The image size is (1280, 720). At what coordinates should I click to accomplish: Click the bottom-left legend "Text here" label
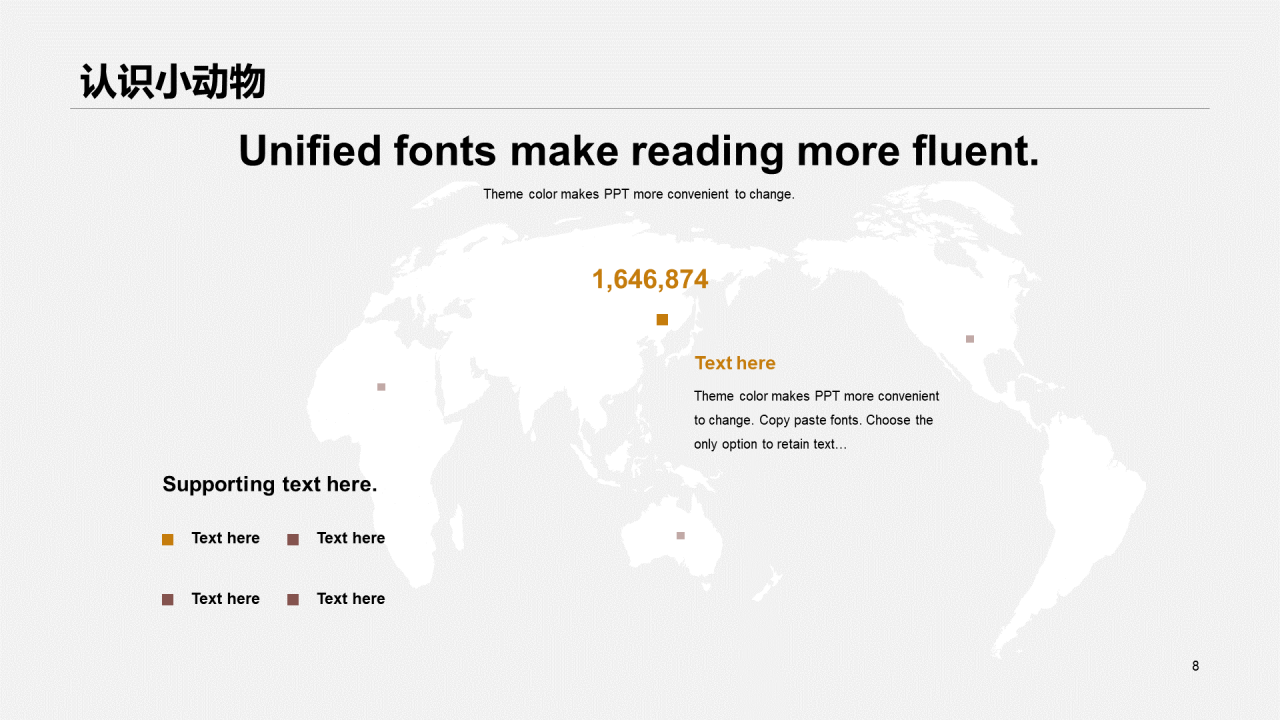point(226,599)
